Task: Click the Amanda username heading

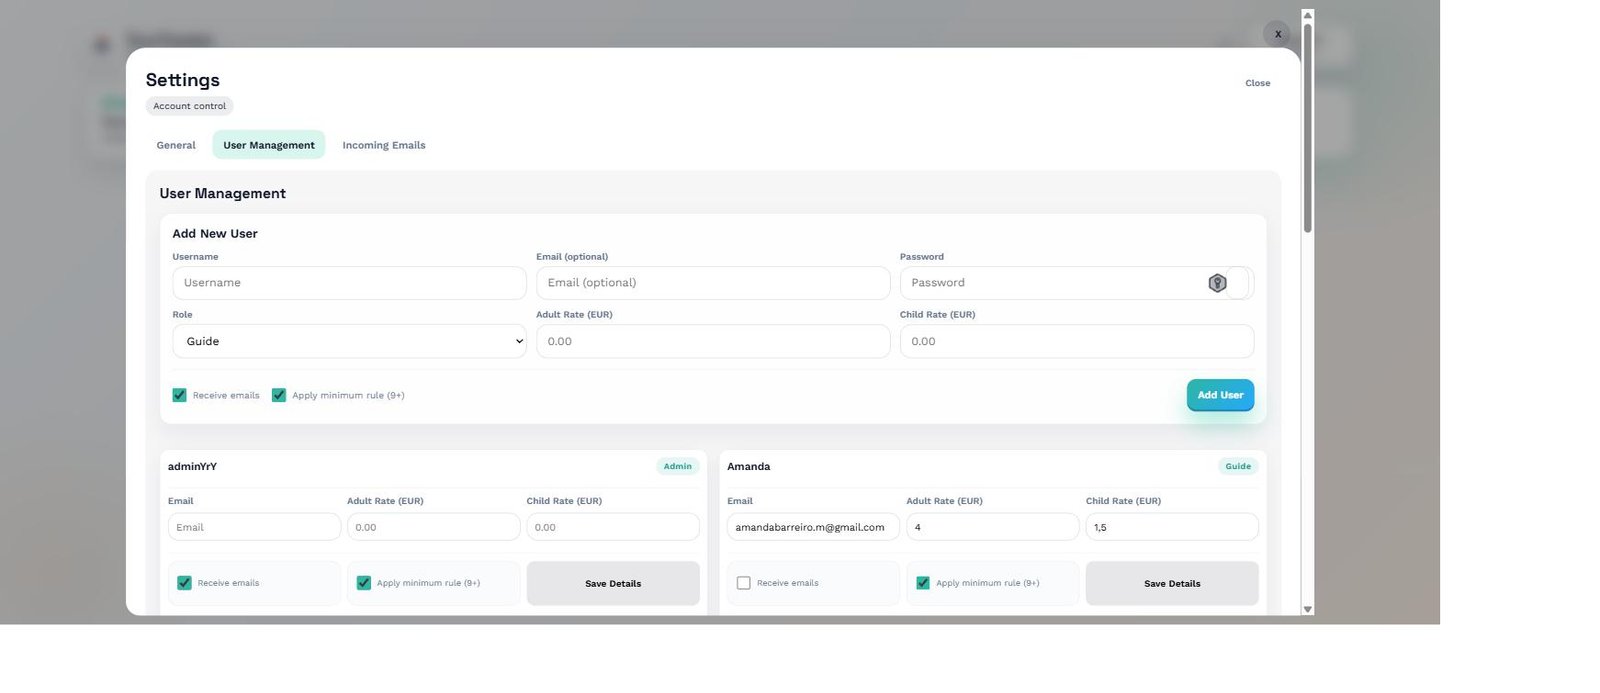Action: pos(748,466)
